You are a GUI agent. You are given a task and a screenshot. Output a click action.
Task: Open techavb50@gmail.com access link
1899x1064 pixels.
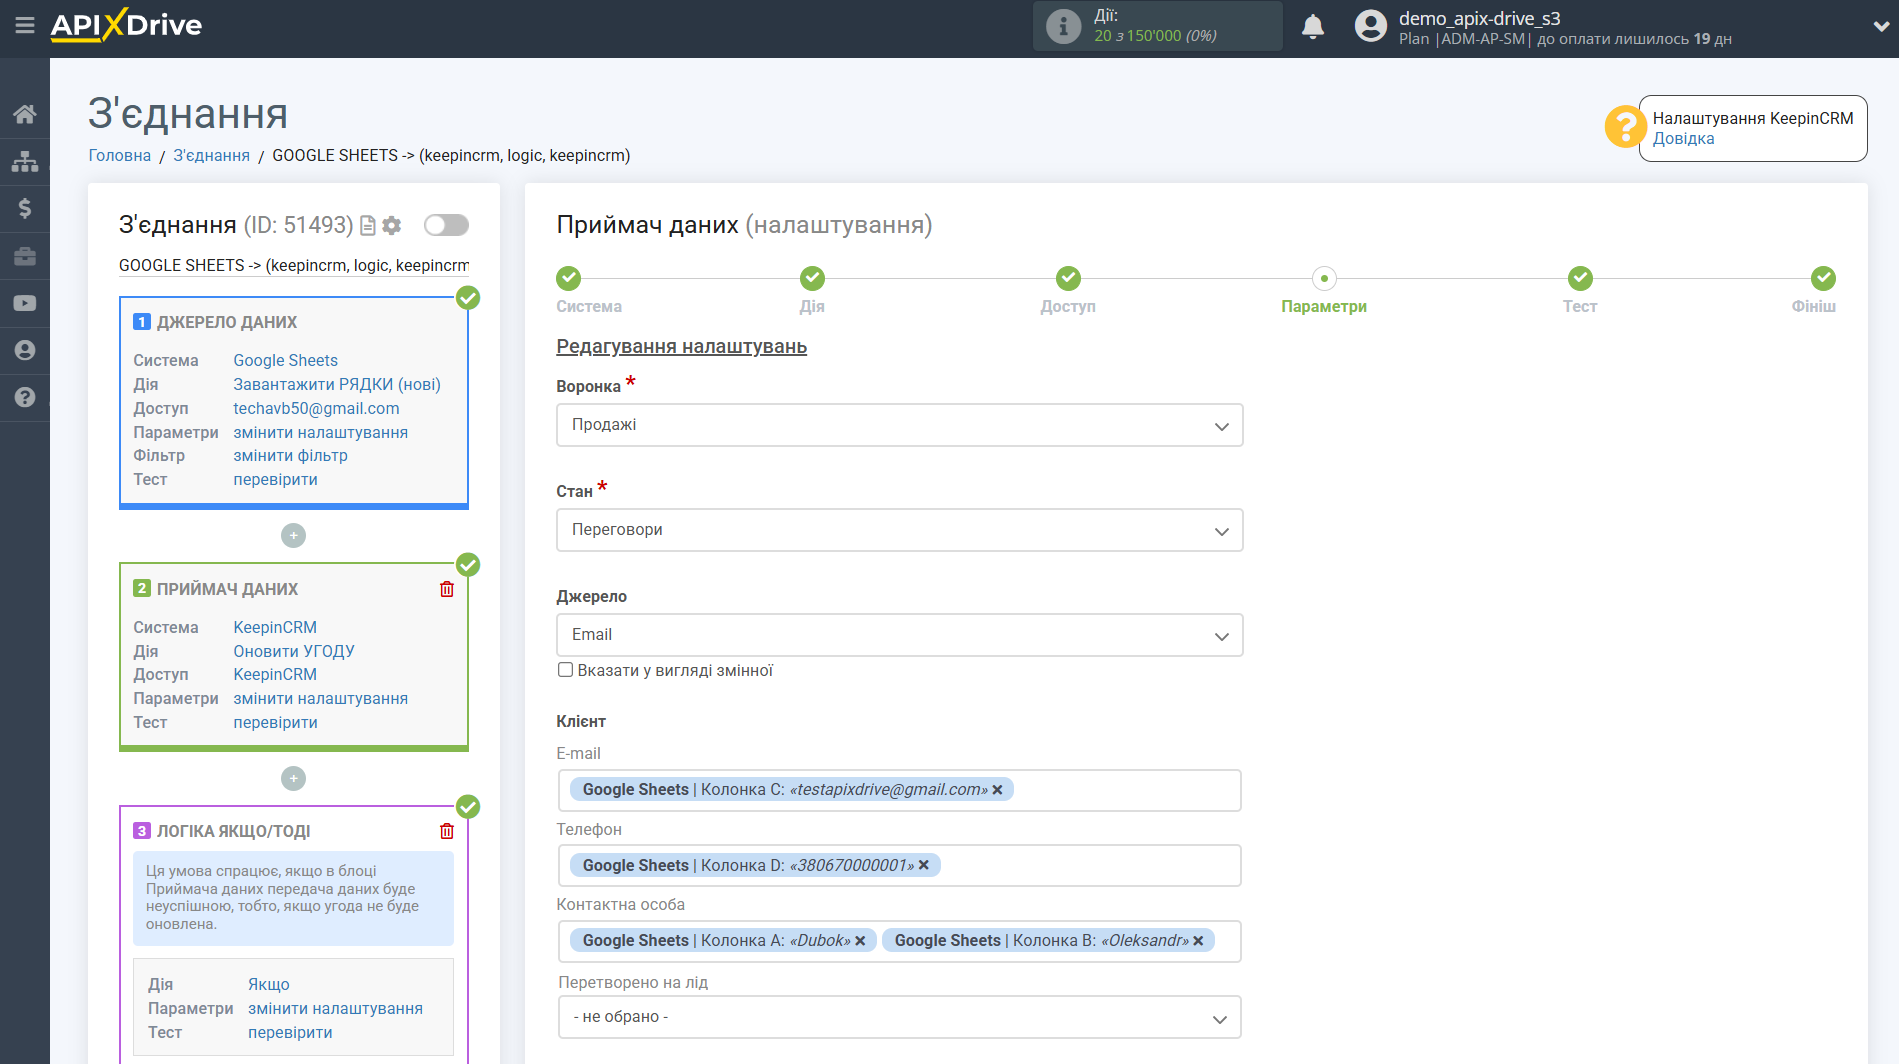point(316,408)
